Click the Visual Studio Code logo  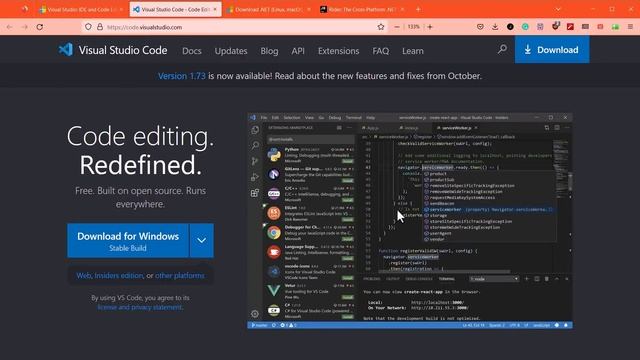point(113,50)
